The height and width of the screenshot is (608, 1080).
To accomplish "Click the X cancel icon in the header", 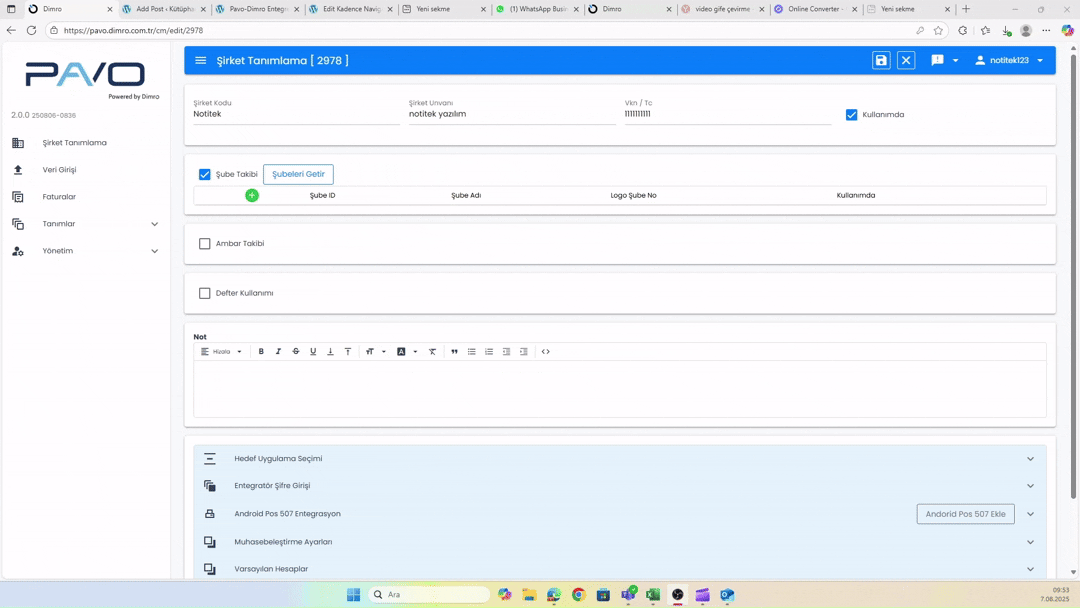I will [x=906, y=61].
